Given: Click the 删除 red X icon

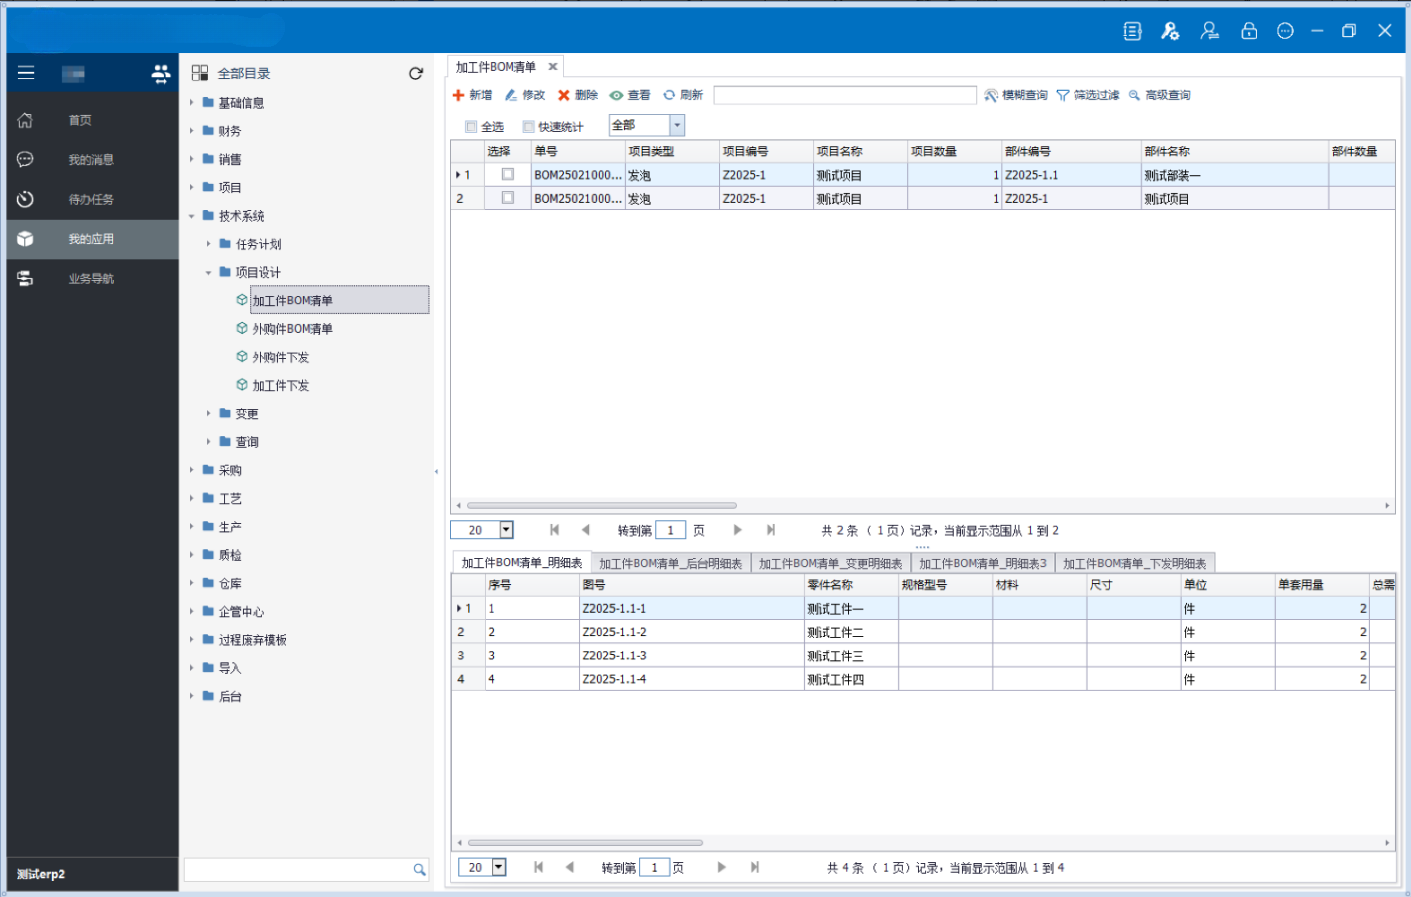Looking at the screenshot, I should coord(564,95).
